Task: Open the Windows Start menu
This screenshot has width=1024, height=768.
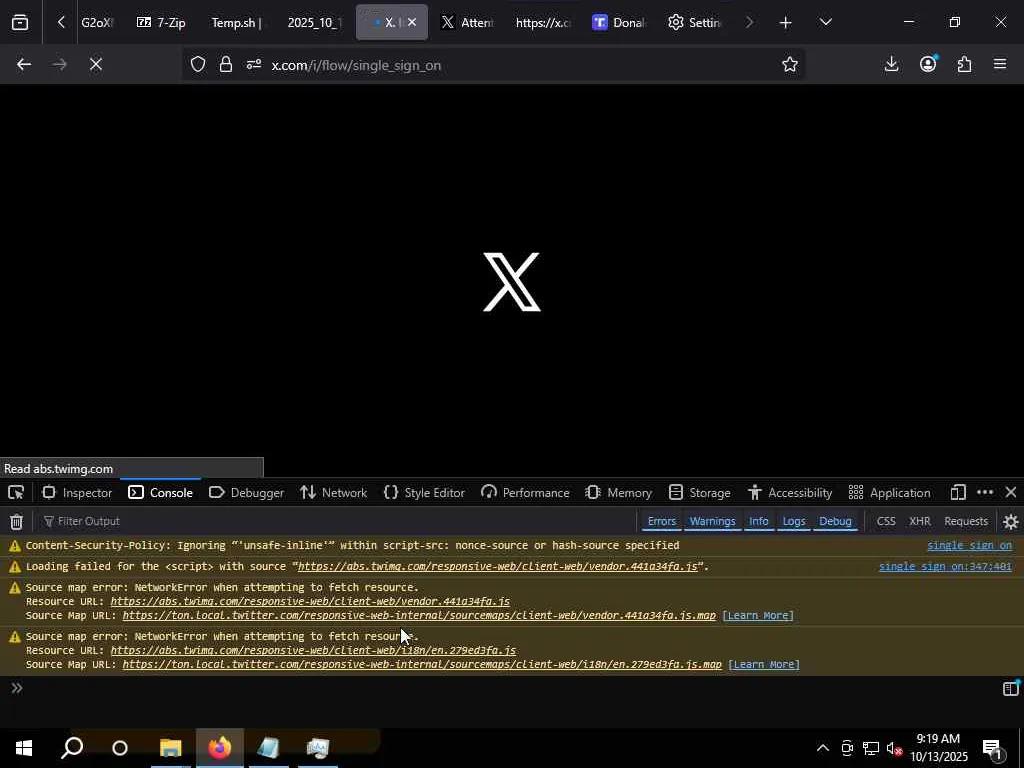Action: (24, 748)
